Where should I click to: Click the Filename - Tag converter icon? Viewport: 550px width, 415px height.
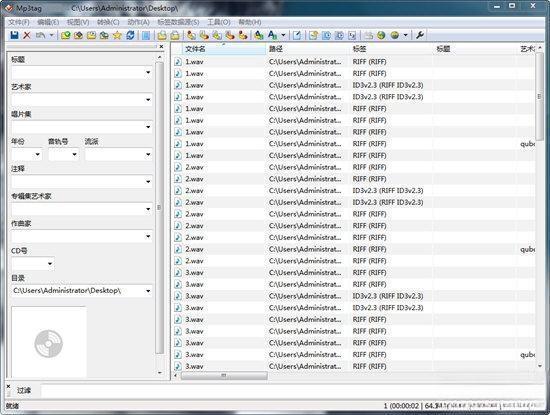click(x=204, y=35)
